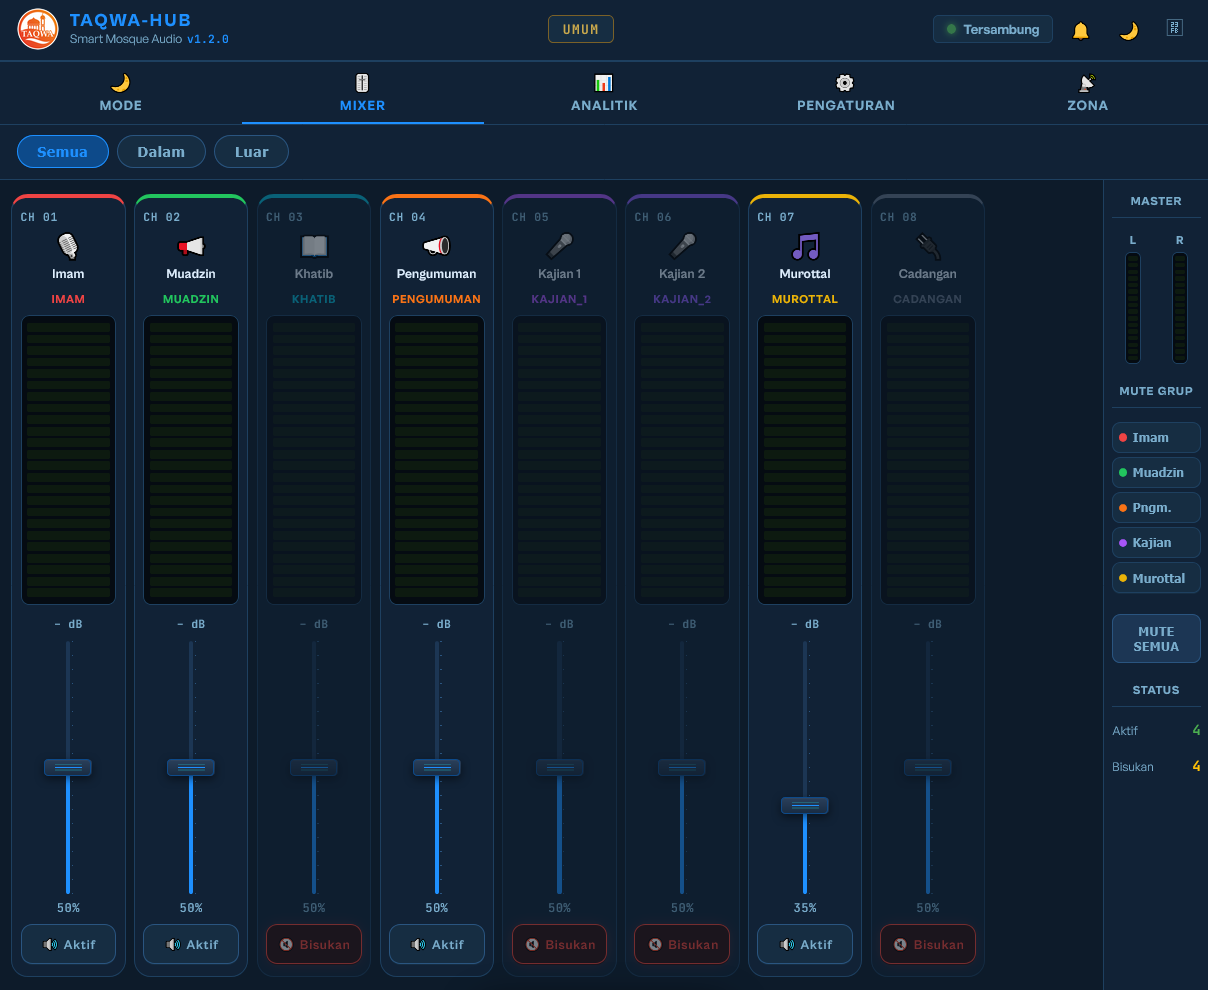Open the ANALITIK tab
The width and height of the screenshot is (1208, 990).
click(604, 93)
